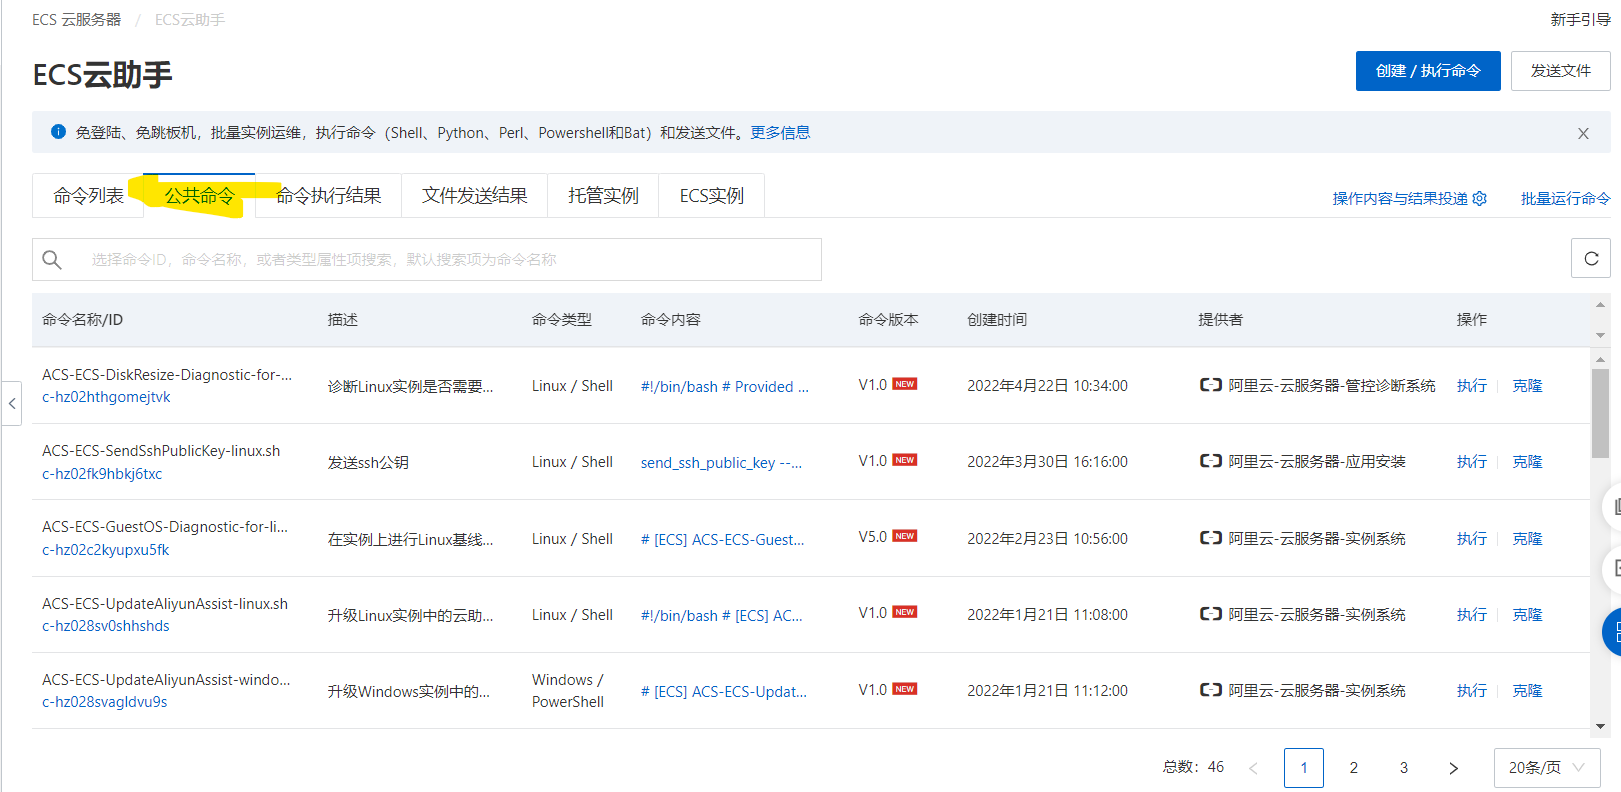Collapse the left sidebar arrow handle
Screen dimensions: 1621x792
tap(11, 404)
